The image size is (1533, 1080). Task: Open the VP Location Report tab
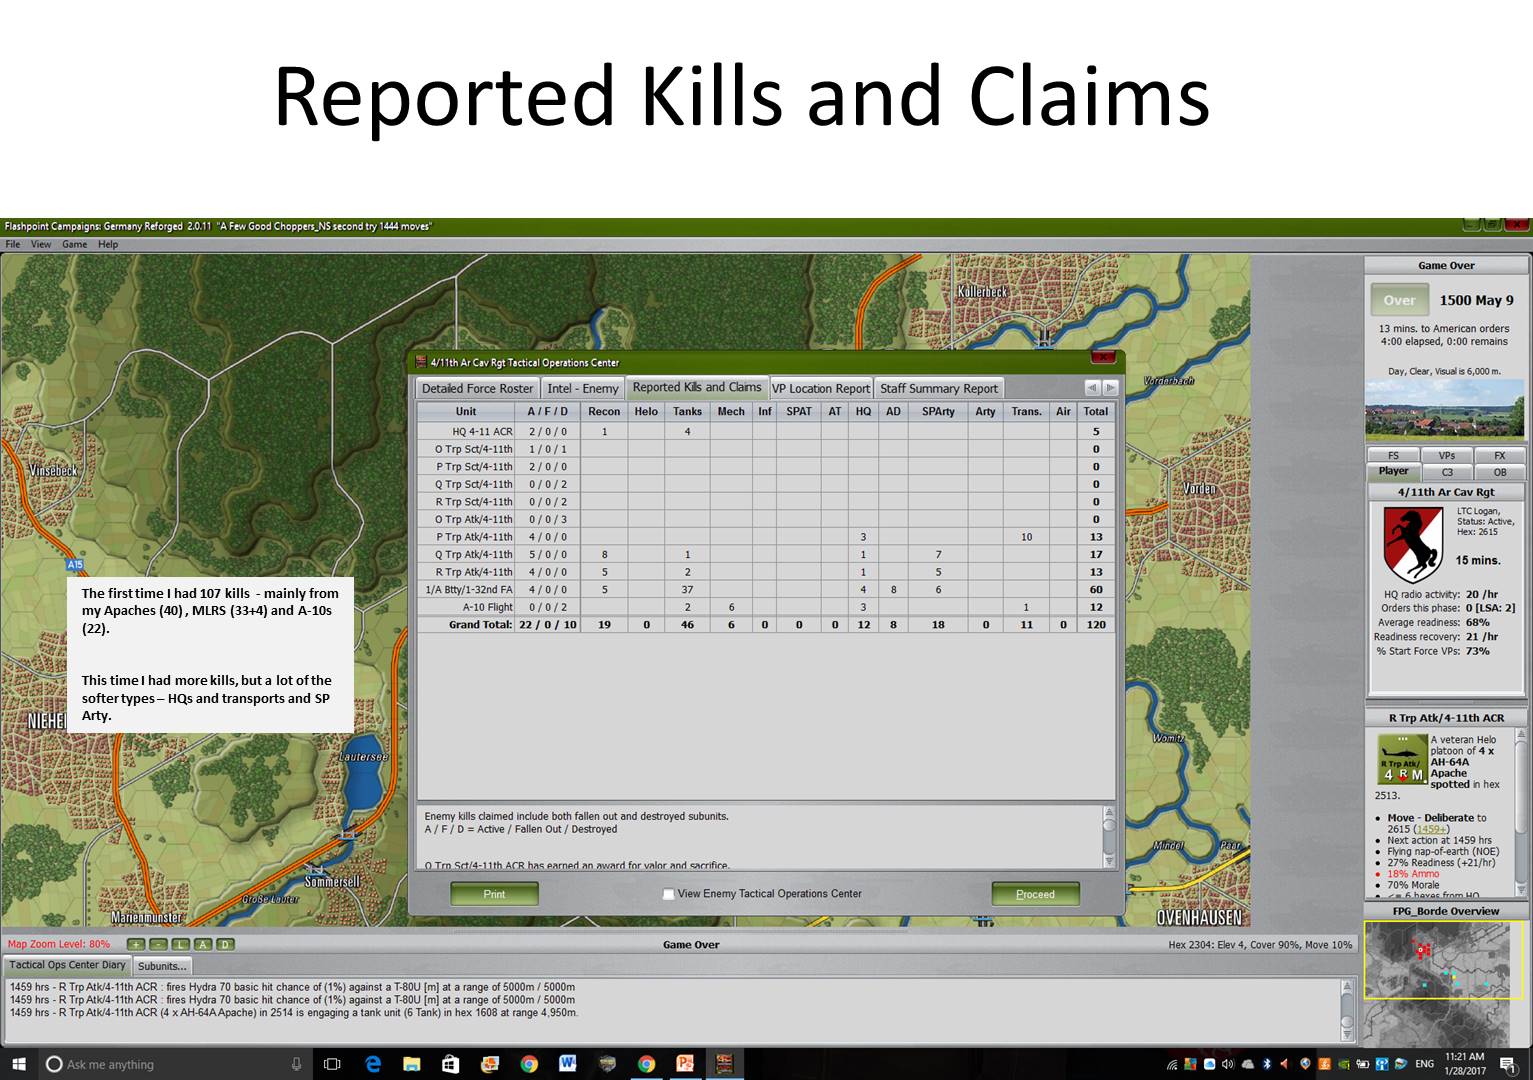tap(821, 388)
